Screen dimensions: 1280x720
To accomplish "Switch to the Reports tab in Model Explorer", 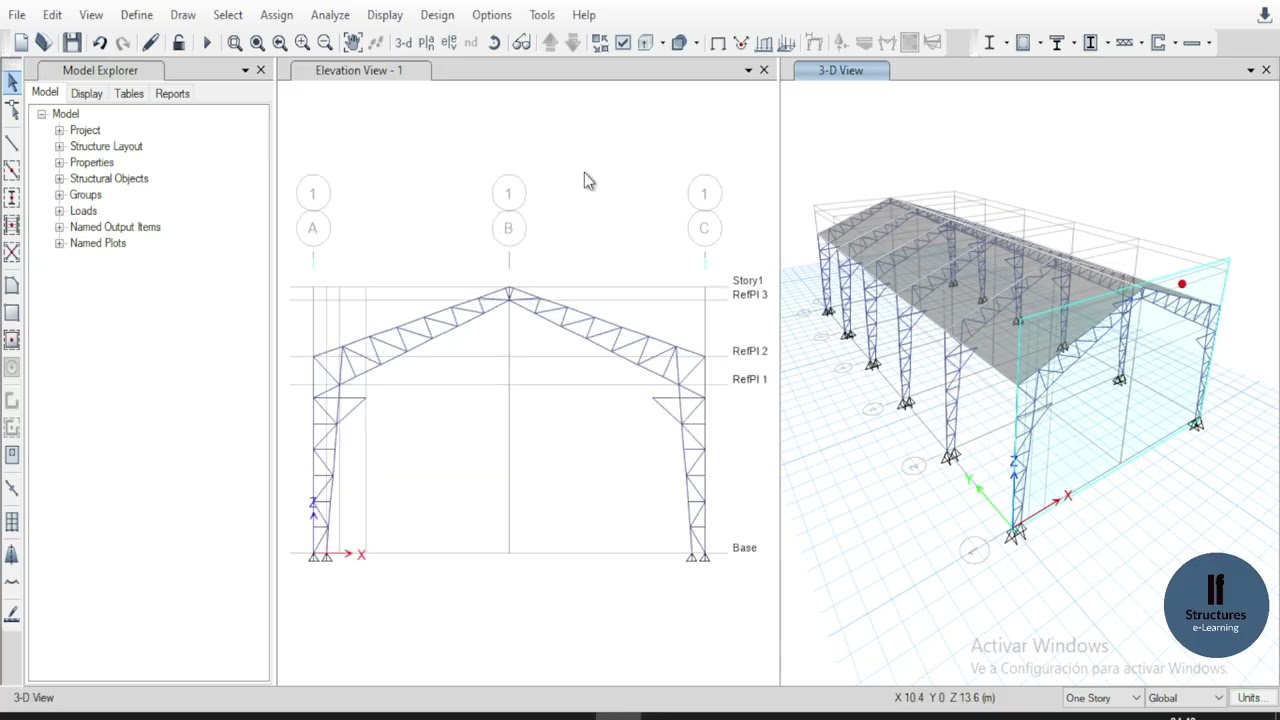I will click(x=172, y=94).
